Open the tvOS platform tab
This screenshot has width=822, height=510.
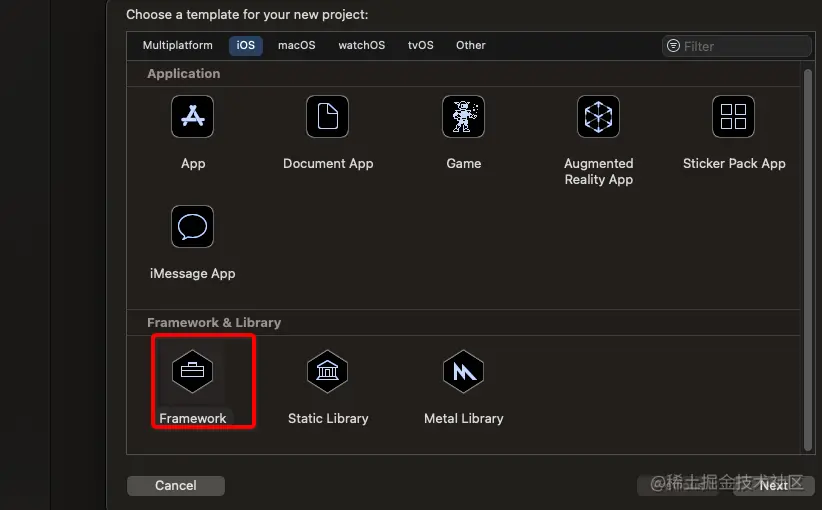421,46
